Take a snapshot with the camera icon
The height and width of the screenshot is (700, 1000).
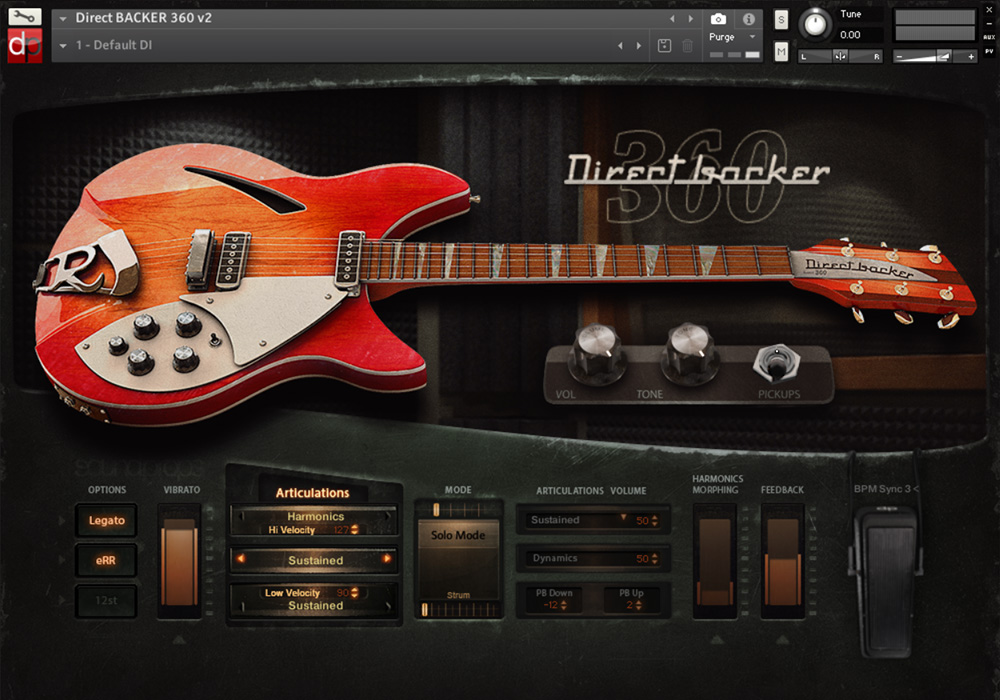click(x=718, y=19)
